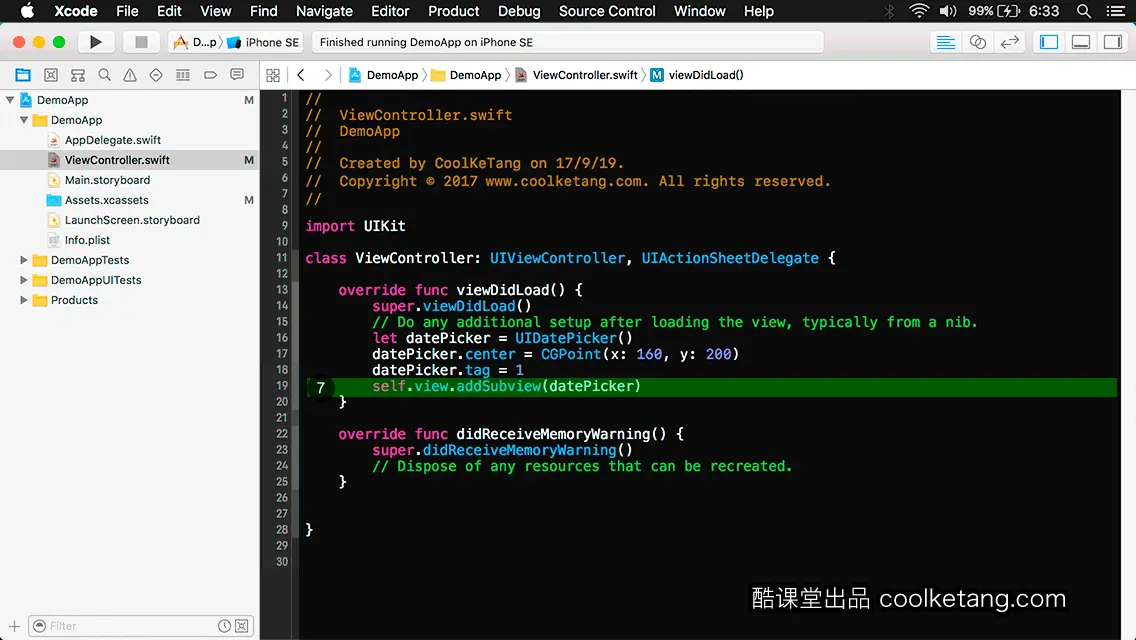Open the Wi-Fi status menu
This screenshot has width=1136, height=640.
point(919,11)
